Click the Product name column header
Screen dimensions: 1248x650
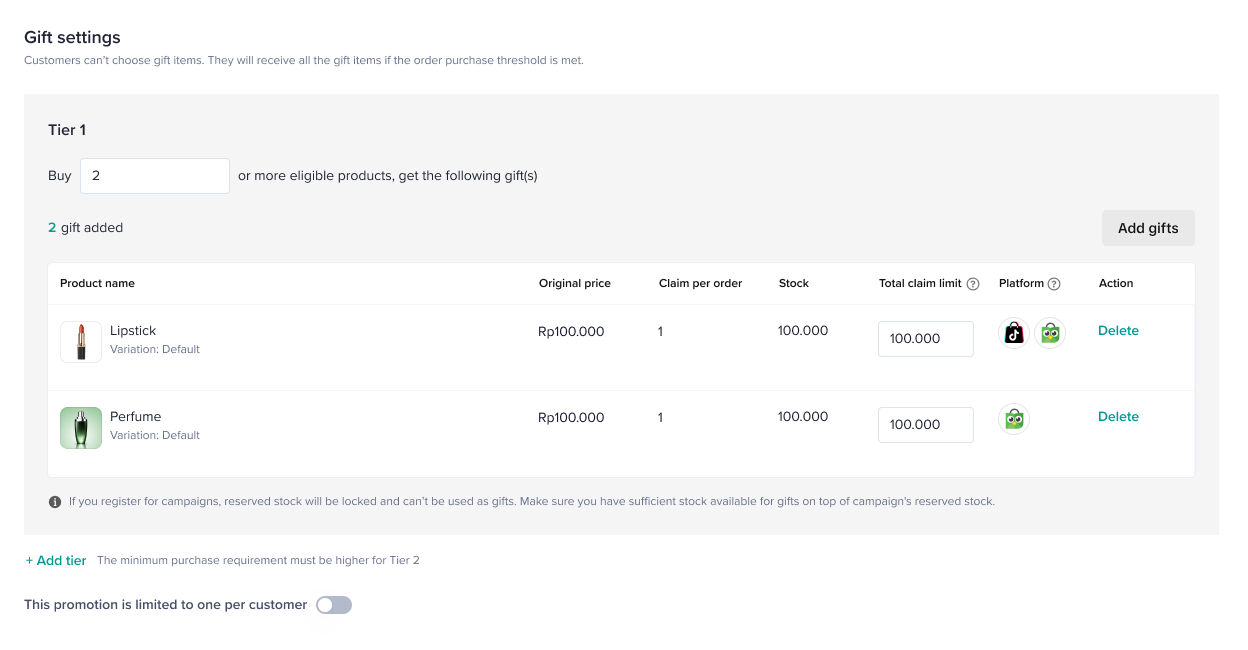(x=97, y=284)
